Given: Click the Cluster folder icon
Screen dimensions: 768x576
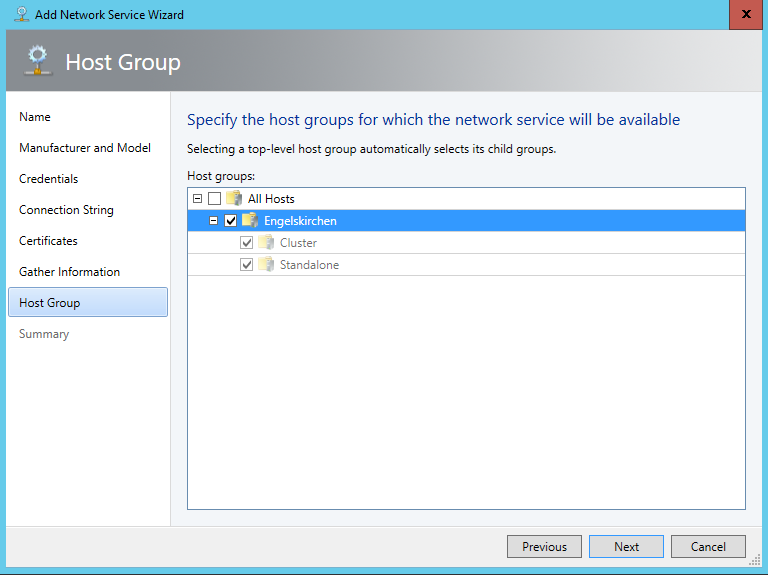Looking at the screenshot, I should (266, 243).
